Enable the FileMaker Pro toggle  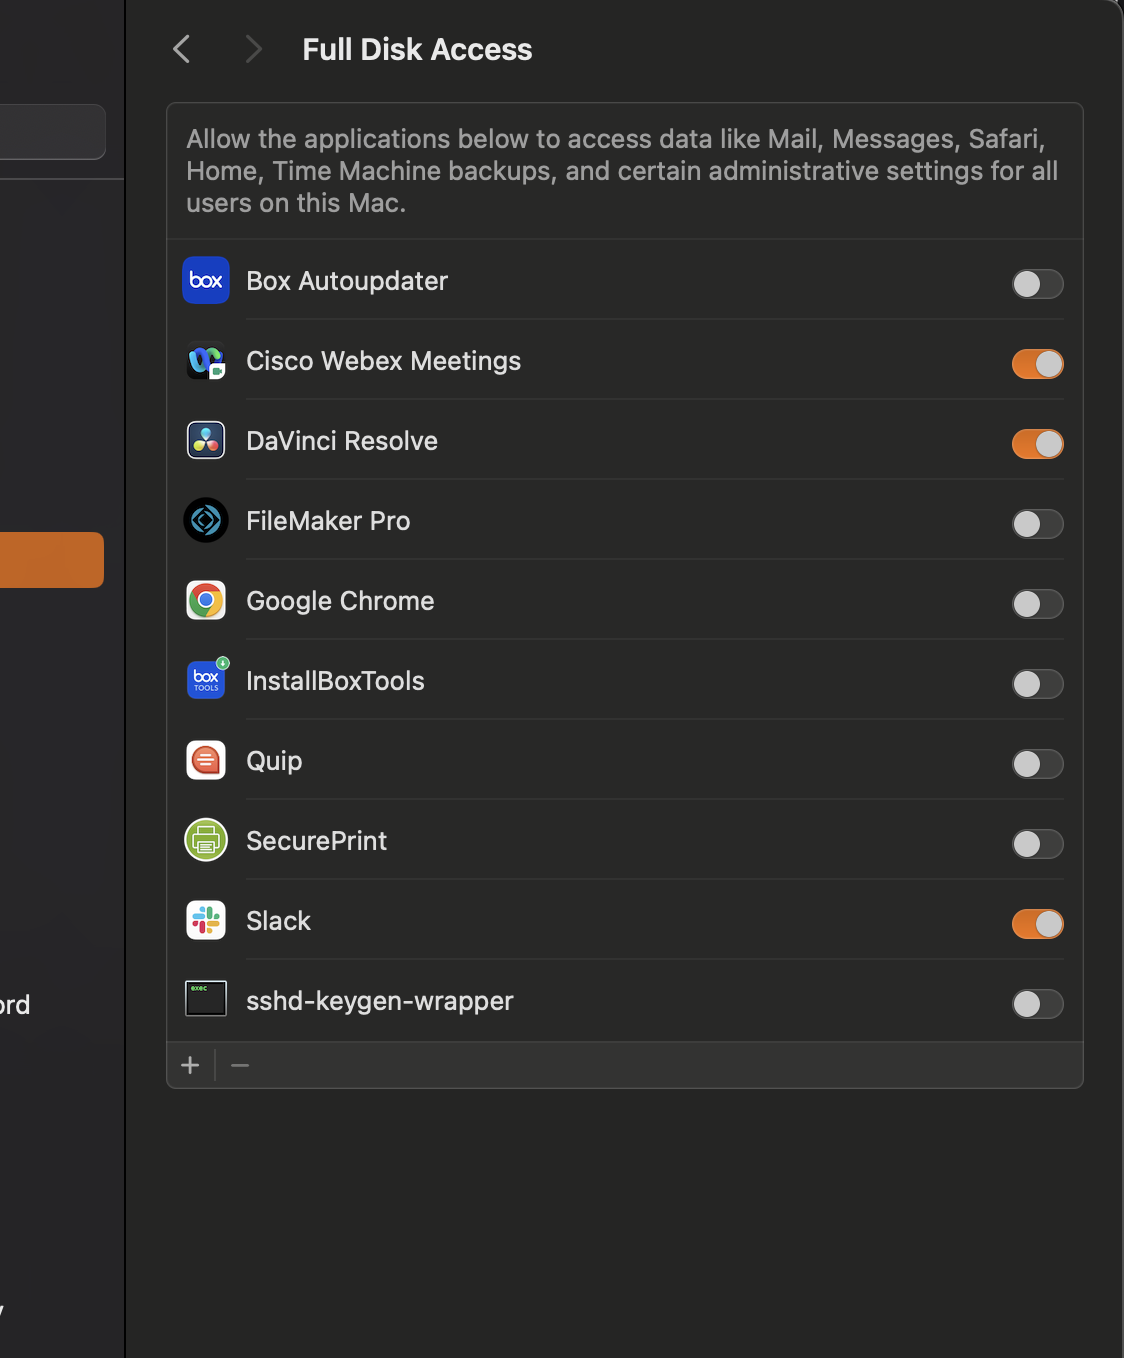(1037, 524)
